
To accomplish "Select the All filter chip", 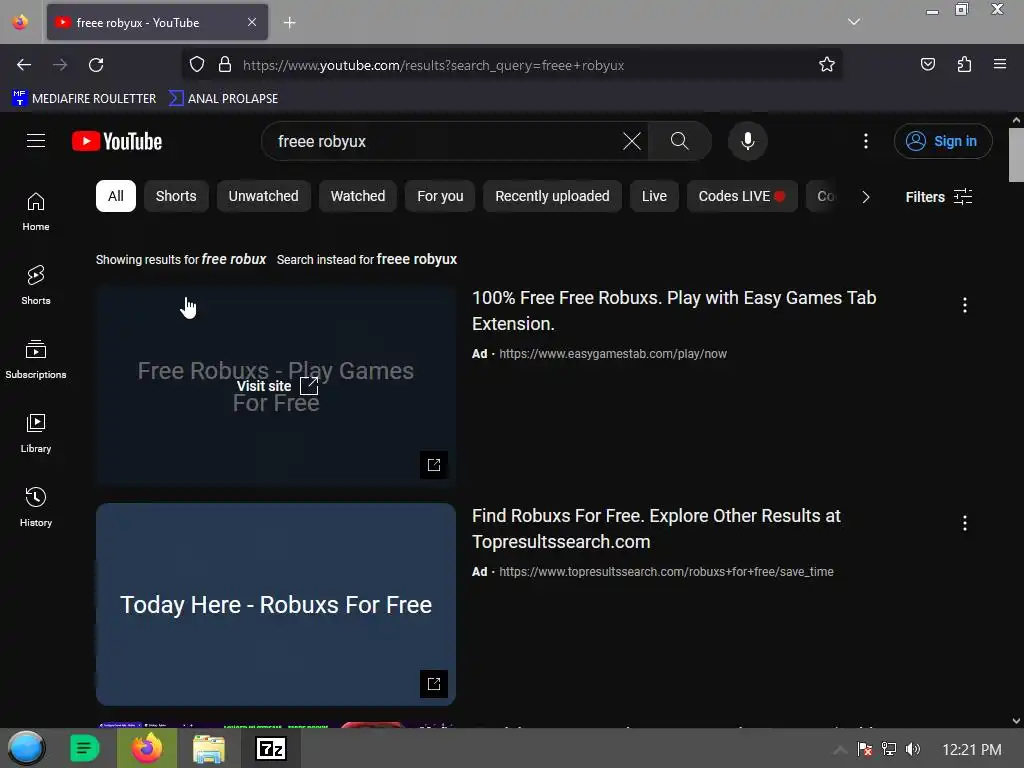I will point(116,196).
